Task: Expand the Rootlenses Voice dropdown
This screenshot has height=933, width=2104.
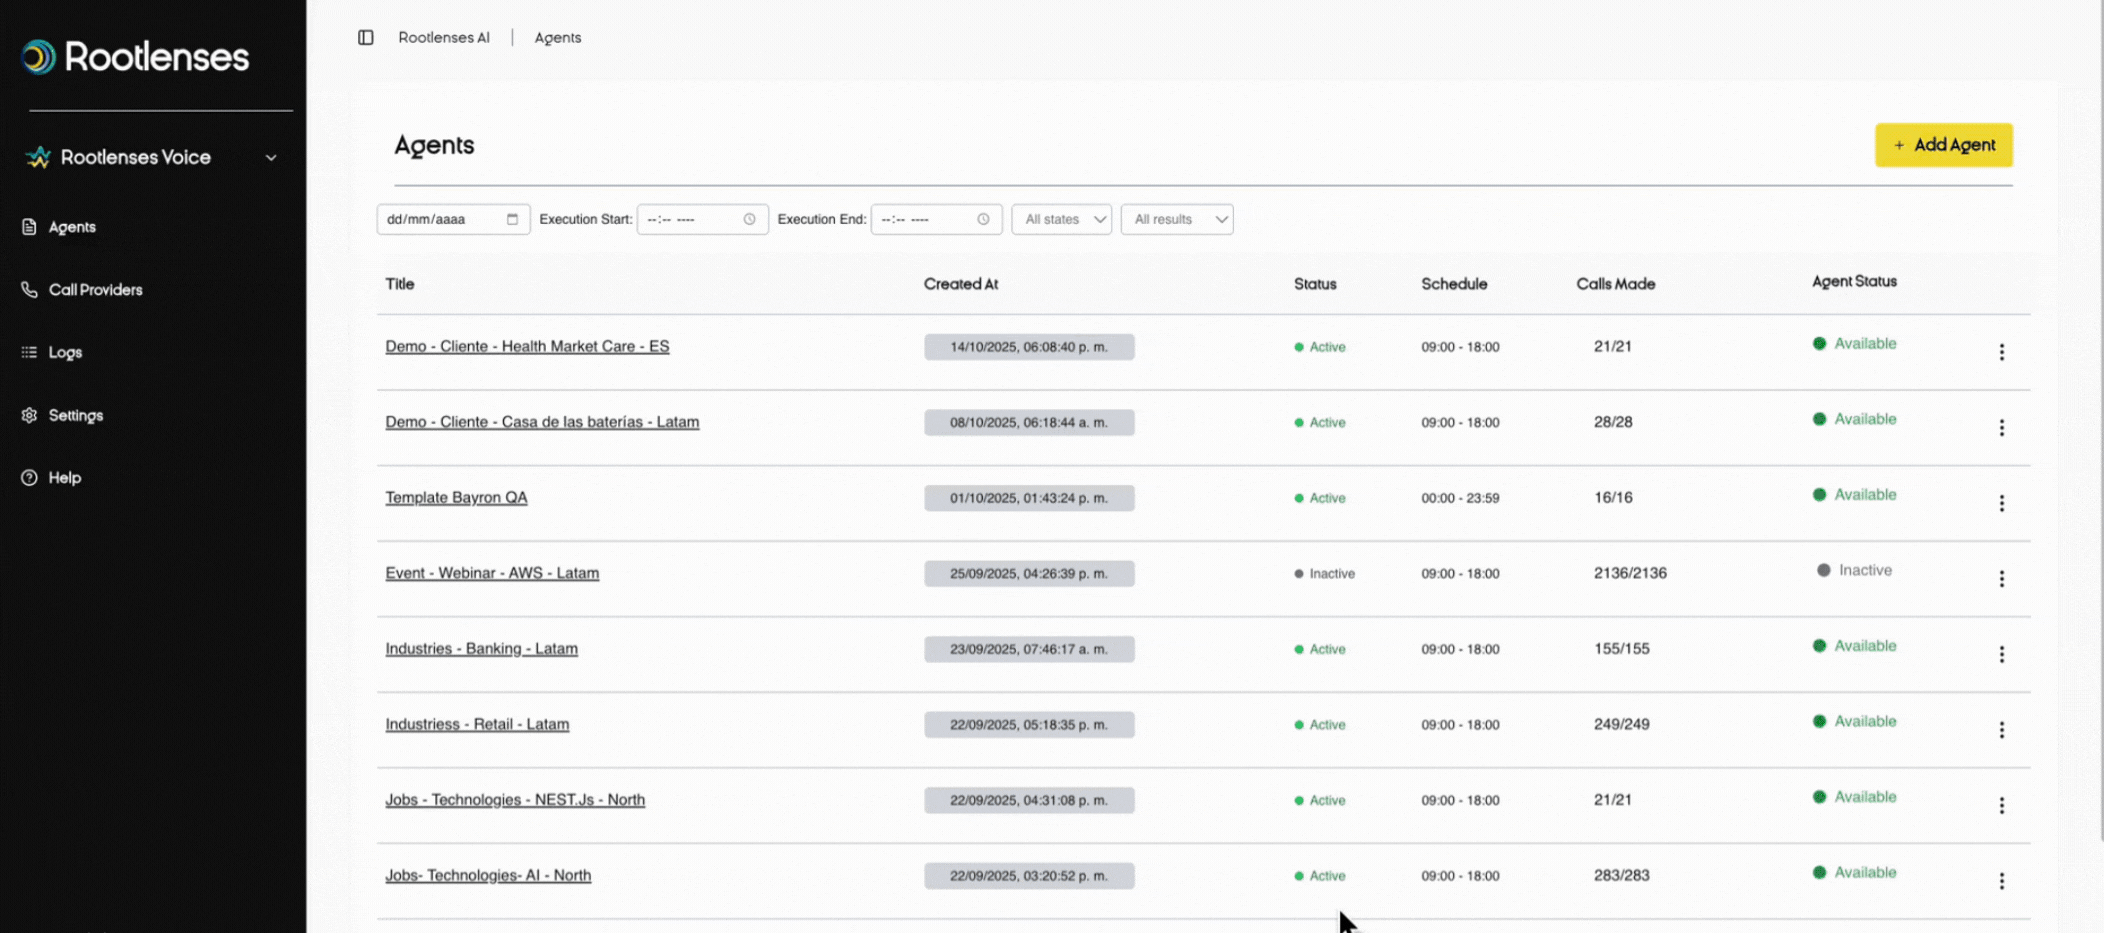Action: pos(270,158)
